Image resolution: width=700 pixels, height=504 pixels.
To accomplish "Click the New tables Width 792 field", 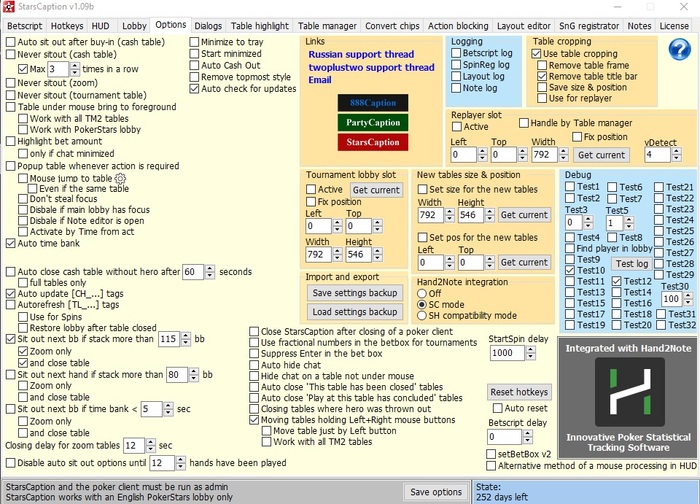I will click(431, 215).
